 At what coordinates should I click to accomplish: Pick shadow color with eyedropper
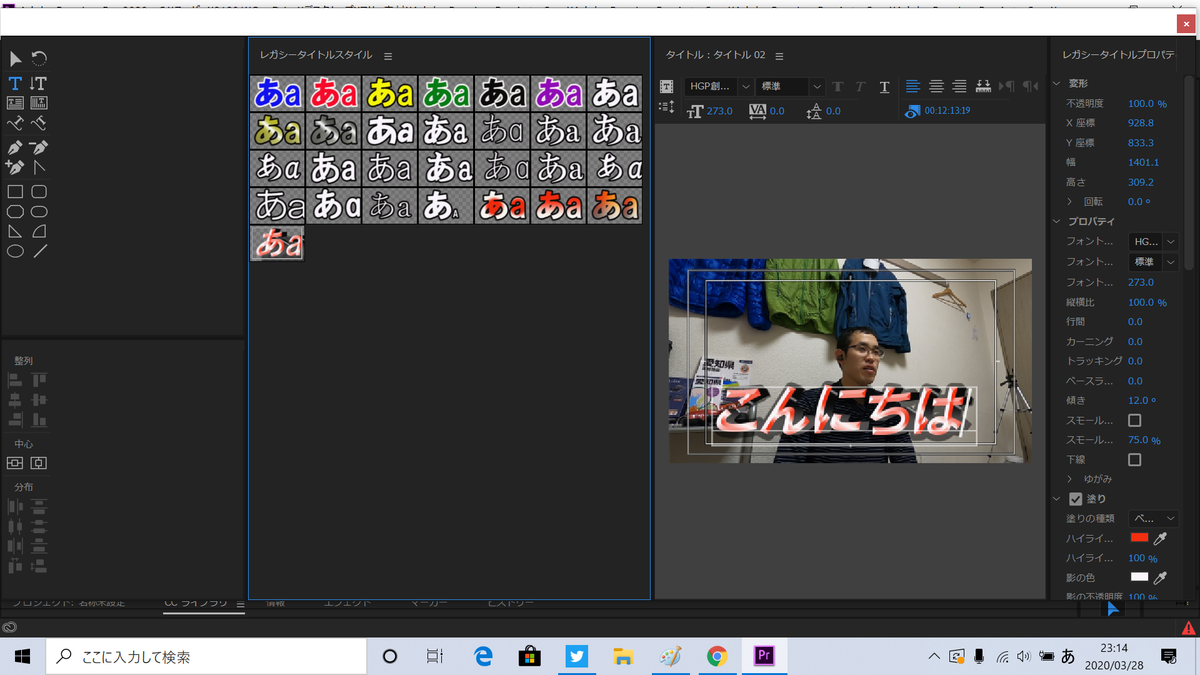(1161, 578)
